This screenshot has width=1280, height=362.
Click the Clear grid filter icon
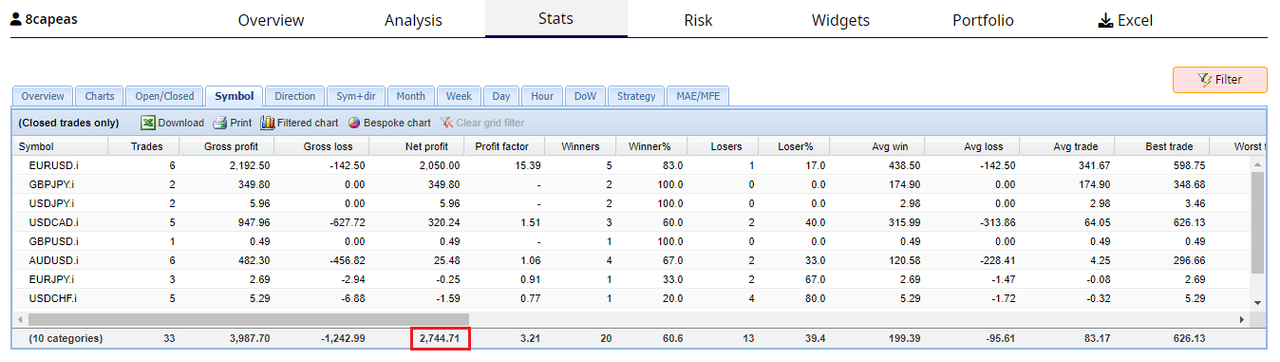pyautogui.click(x=447, y=123)
